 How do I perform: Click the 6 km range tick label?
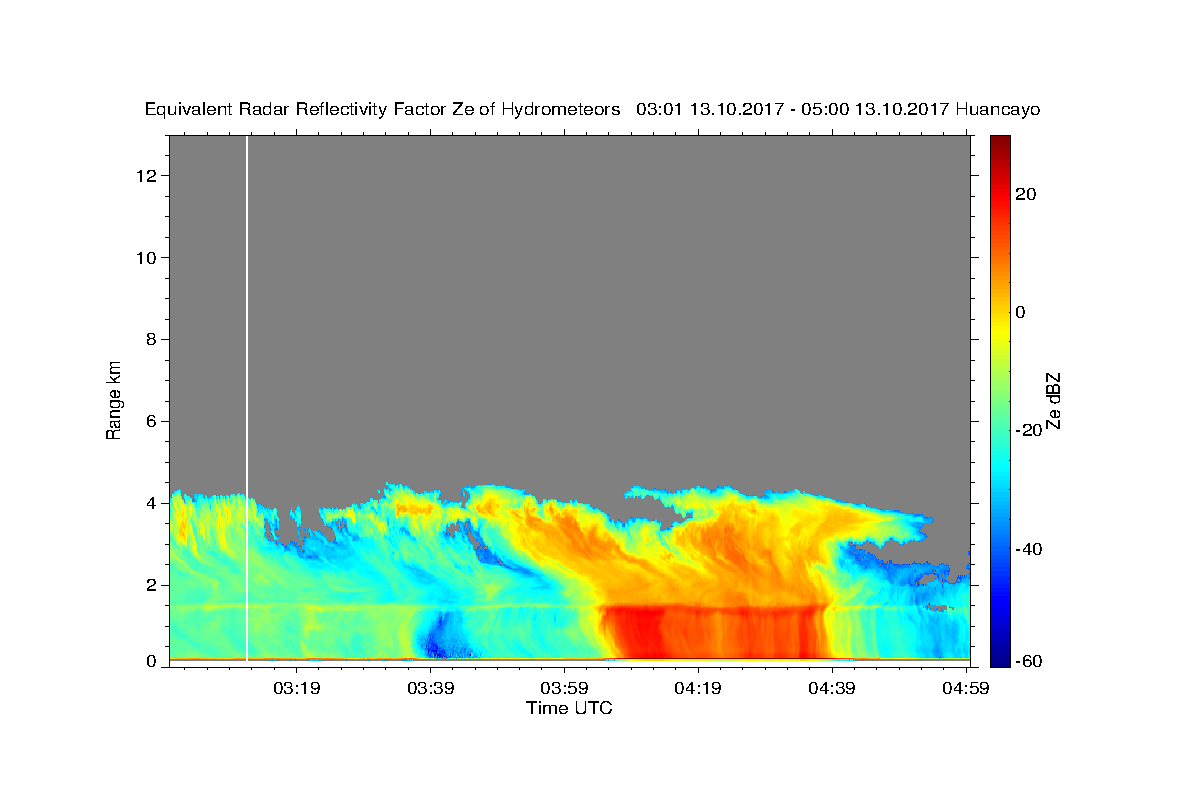pyautogui.click(x=152, y=421)
